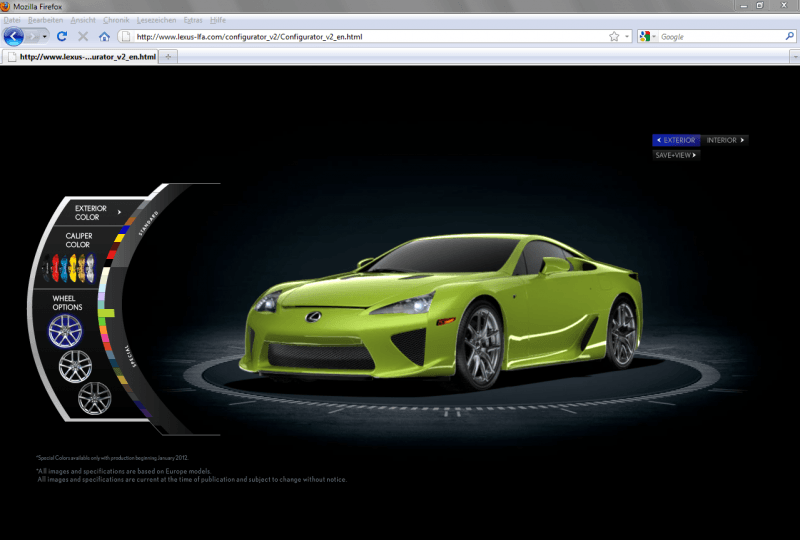Click the search magnifier icon

(789, 36)
